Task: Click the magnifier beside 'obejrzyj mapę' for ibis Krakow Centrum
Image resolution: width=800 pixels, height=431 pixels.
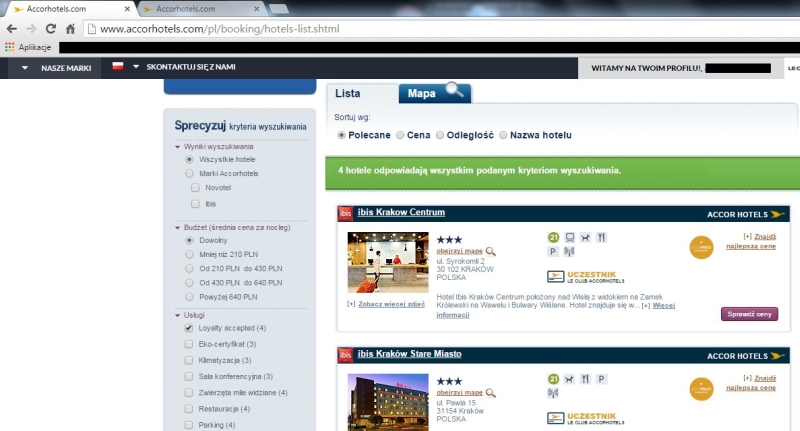Action: pyautogui.click(x=490, y=251)
